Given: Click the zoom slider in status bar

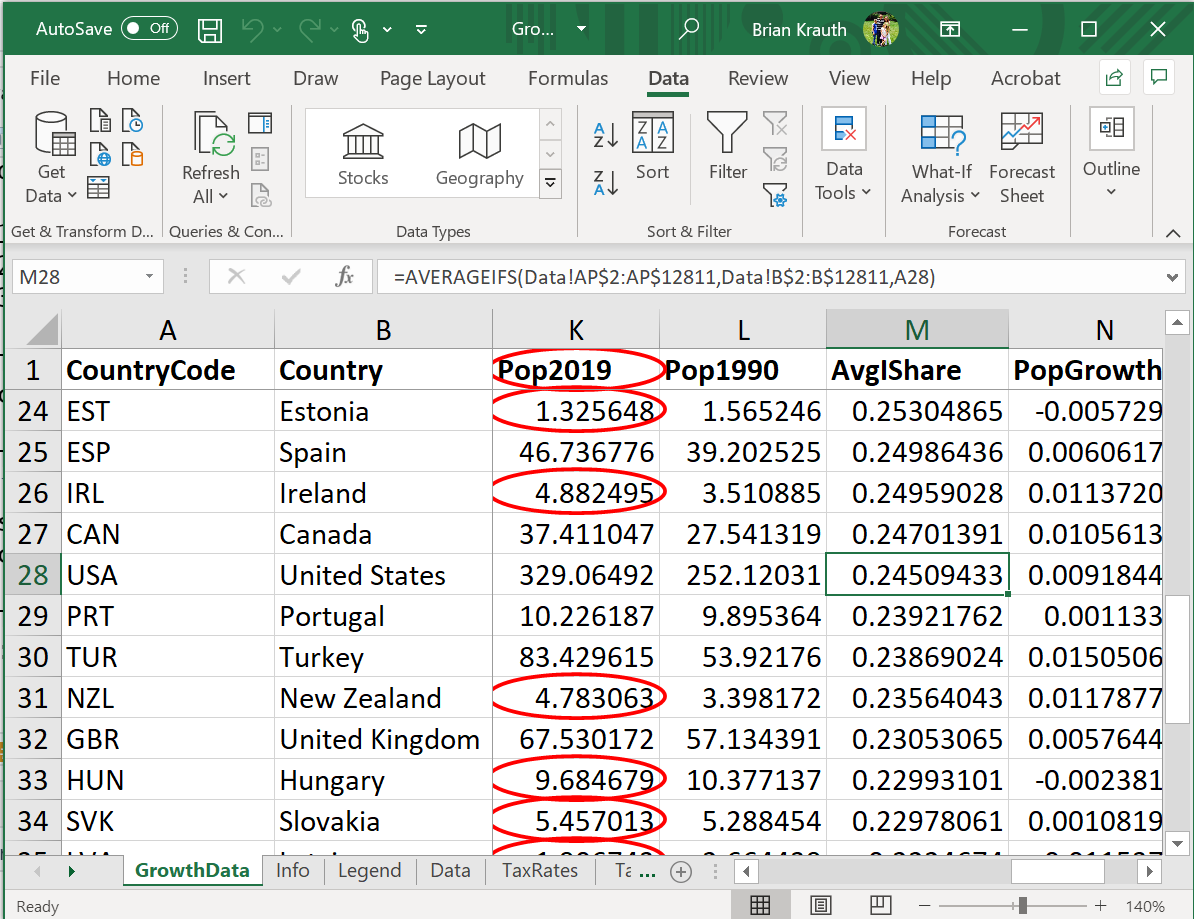Looking at the screenshot, I should click(1021, 906).
